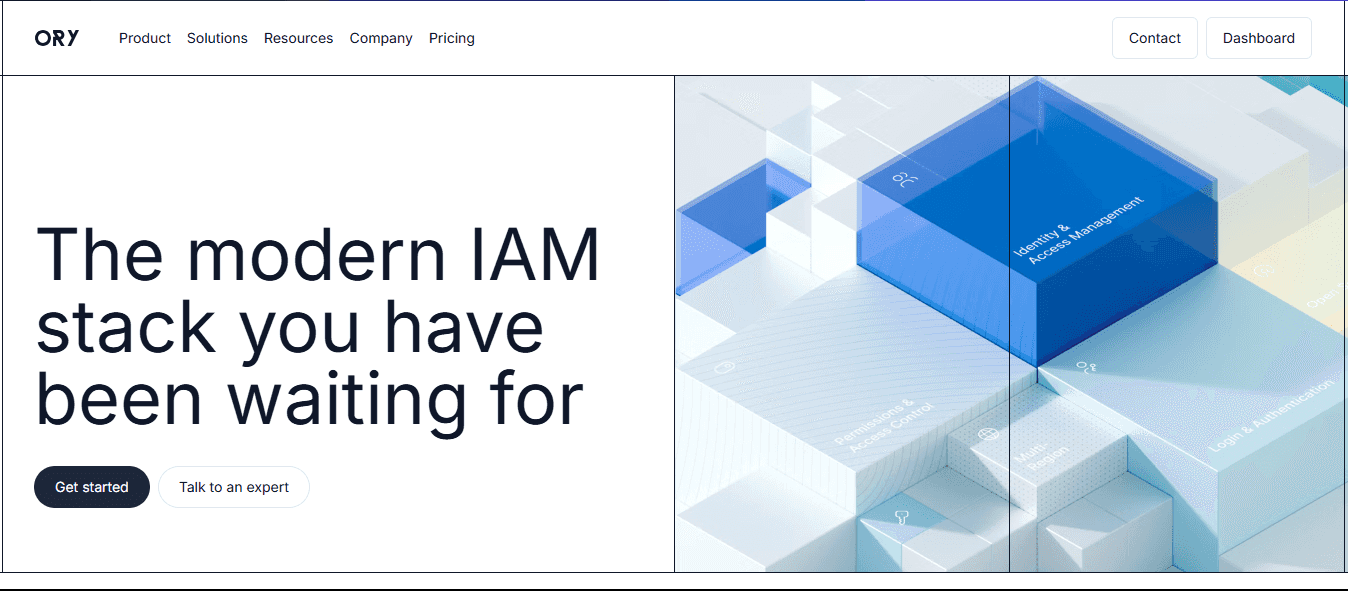This screenshot has width=1348, height=591.
Task: Click the people icon on the blue cube
Action: click(905, 180)
